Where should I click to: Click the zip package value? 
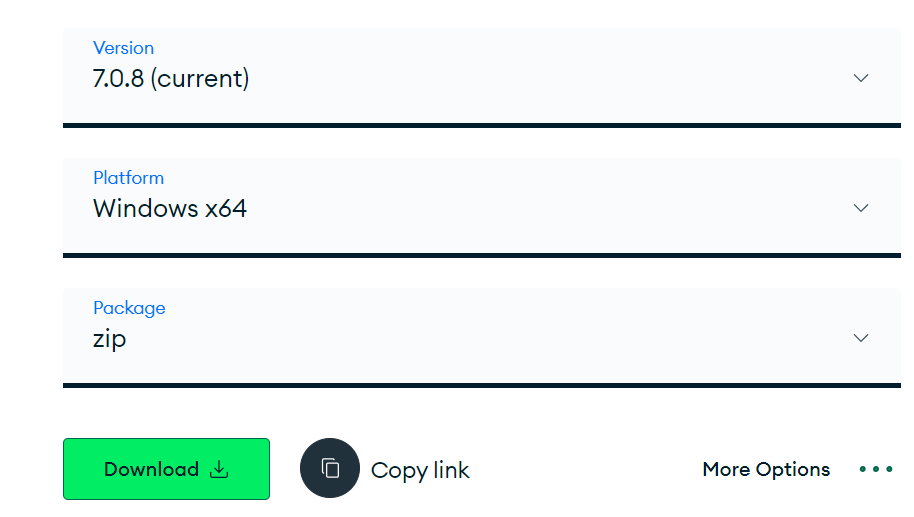point(110,339)
